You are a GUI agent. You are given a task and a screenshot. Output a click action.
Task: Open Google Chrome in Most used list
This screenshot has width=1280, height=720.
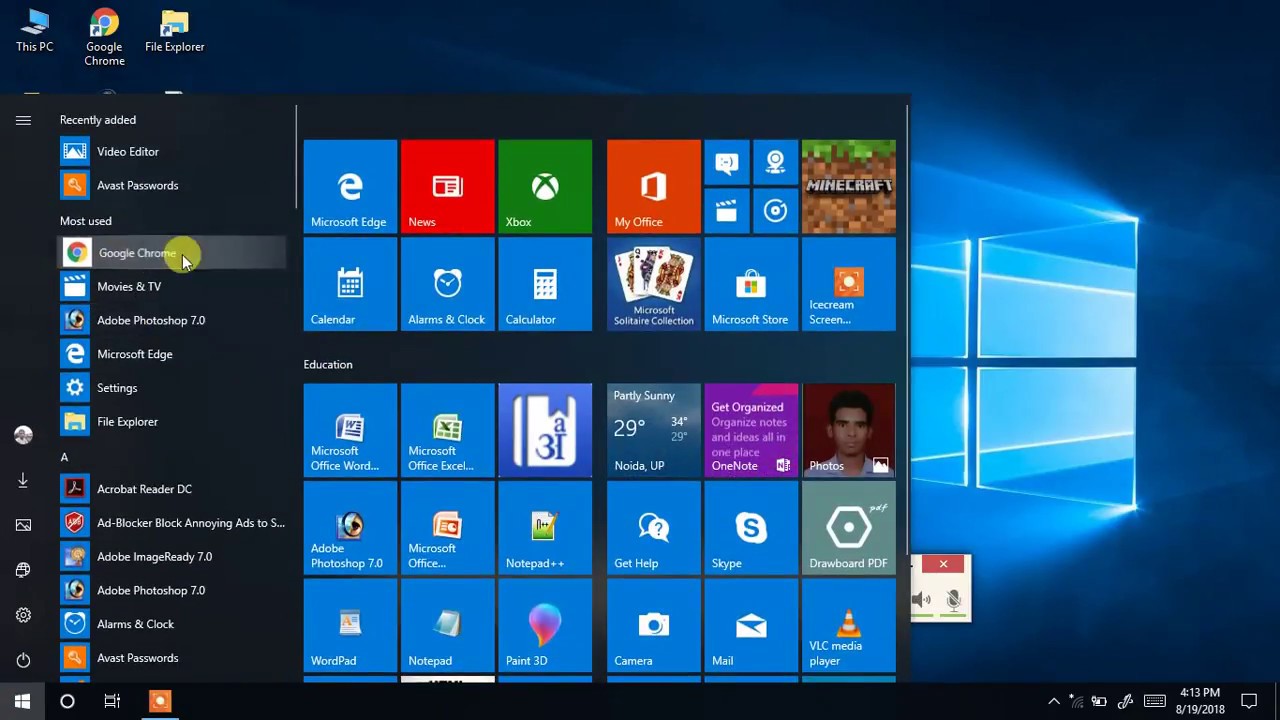click(x=172, y=253)
